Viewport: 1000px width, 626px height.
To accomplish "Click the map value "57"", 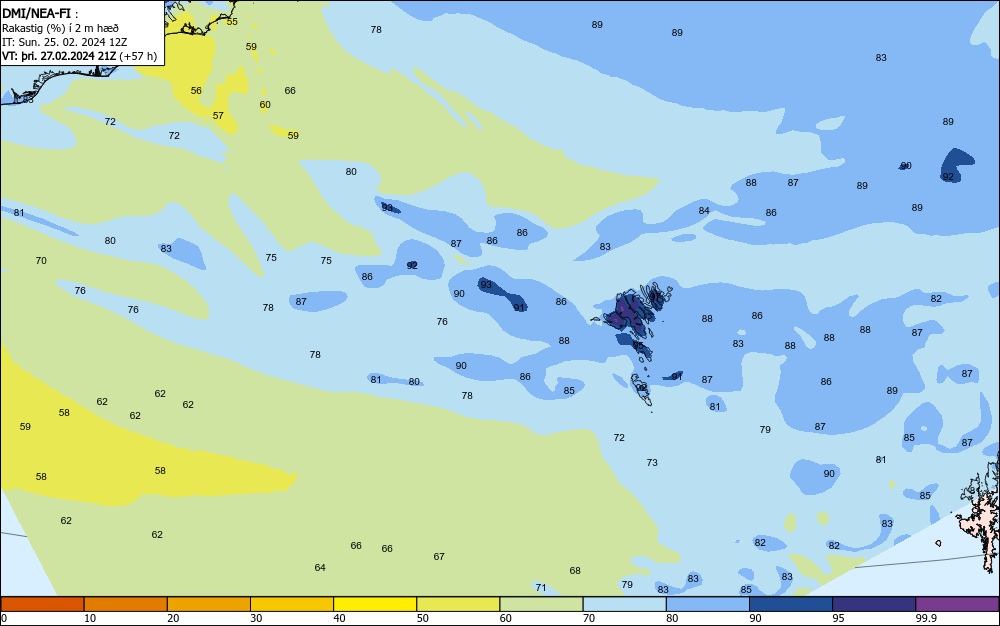I will pyautogui.click(x=218, y=115).
